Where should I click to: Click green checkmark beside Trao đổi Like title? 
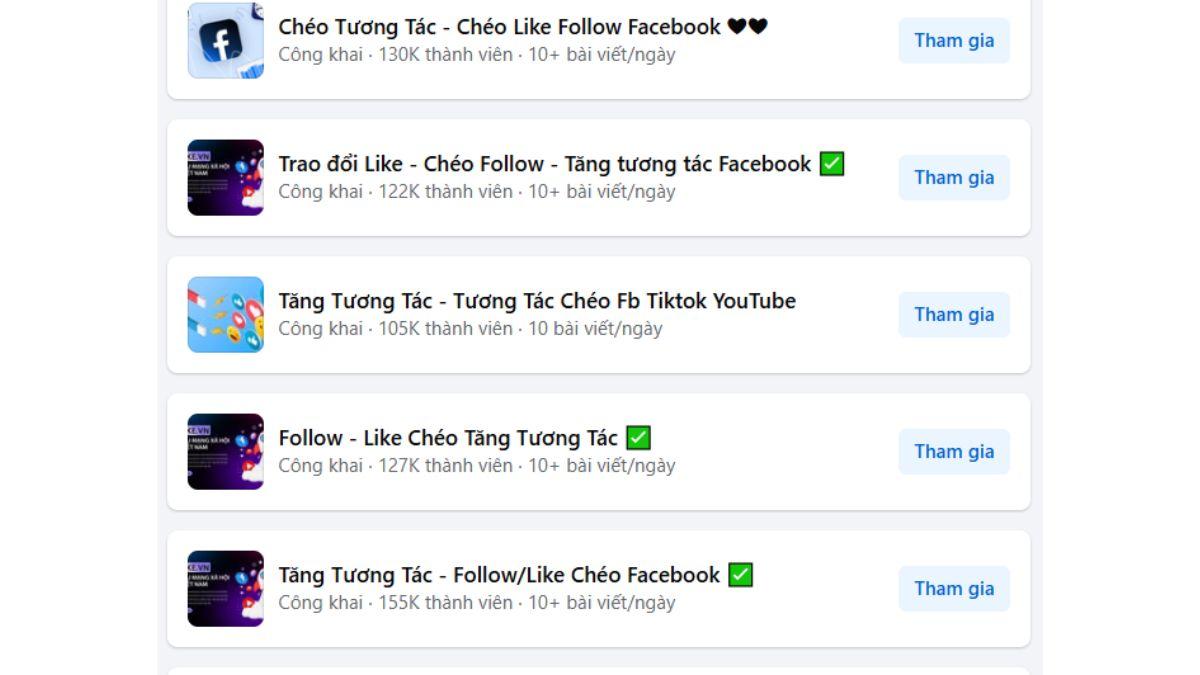(832, 164)
